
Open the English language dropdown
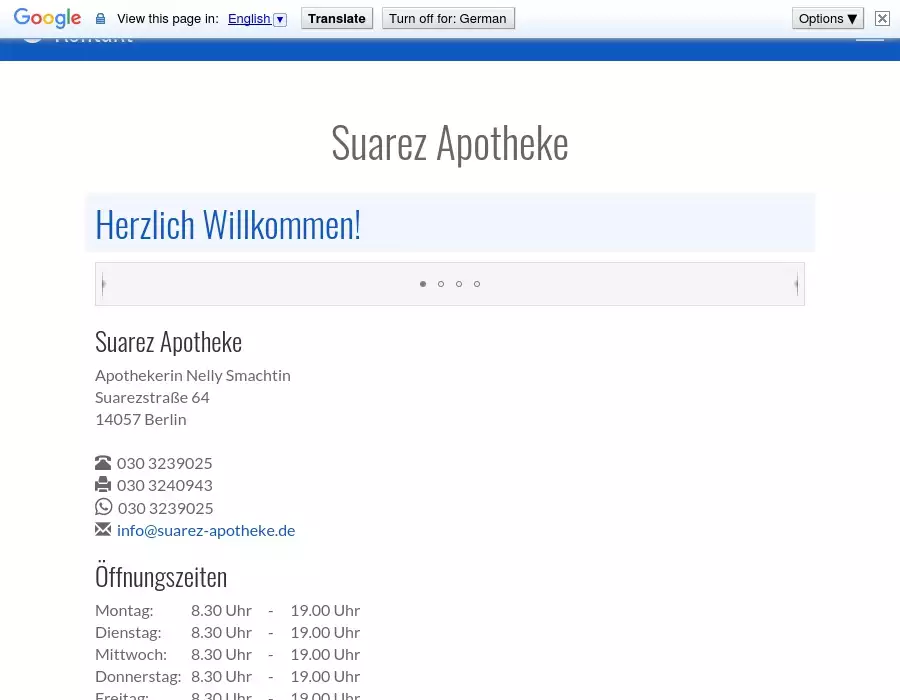(257, 19)
